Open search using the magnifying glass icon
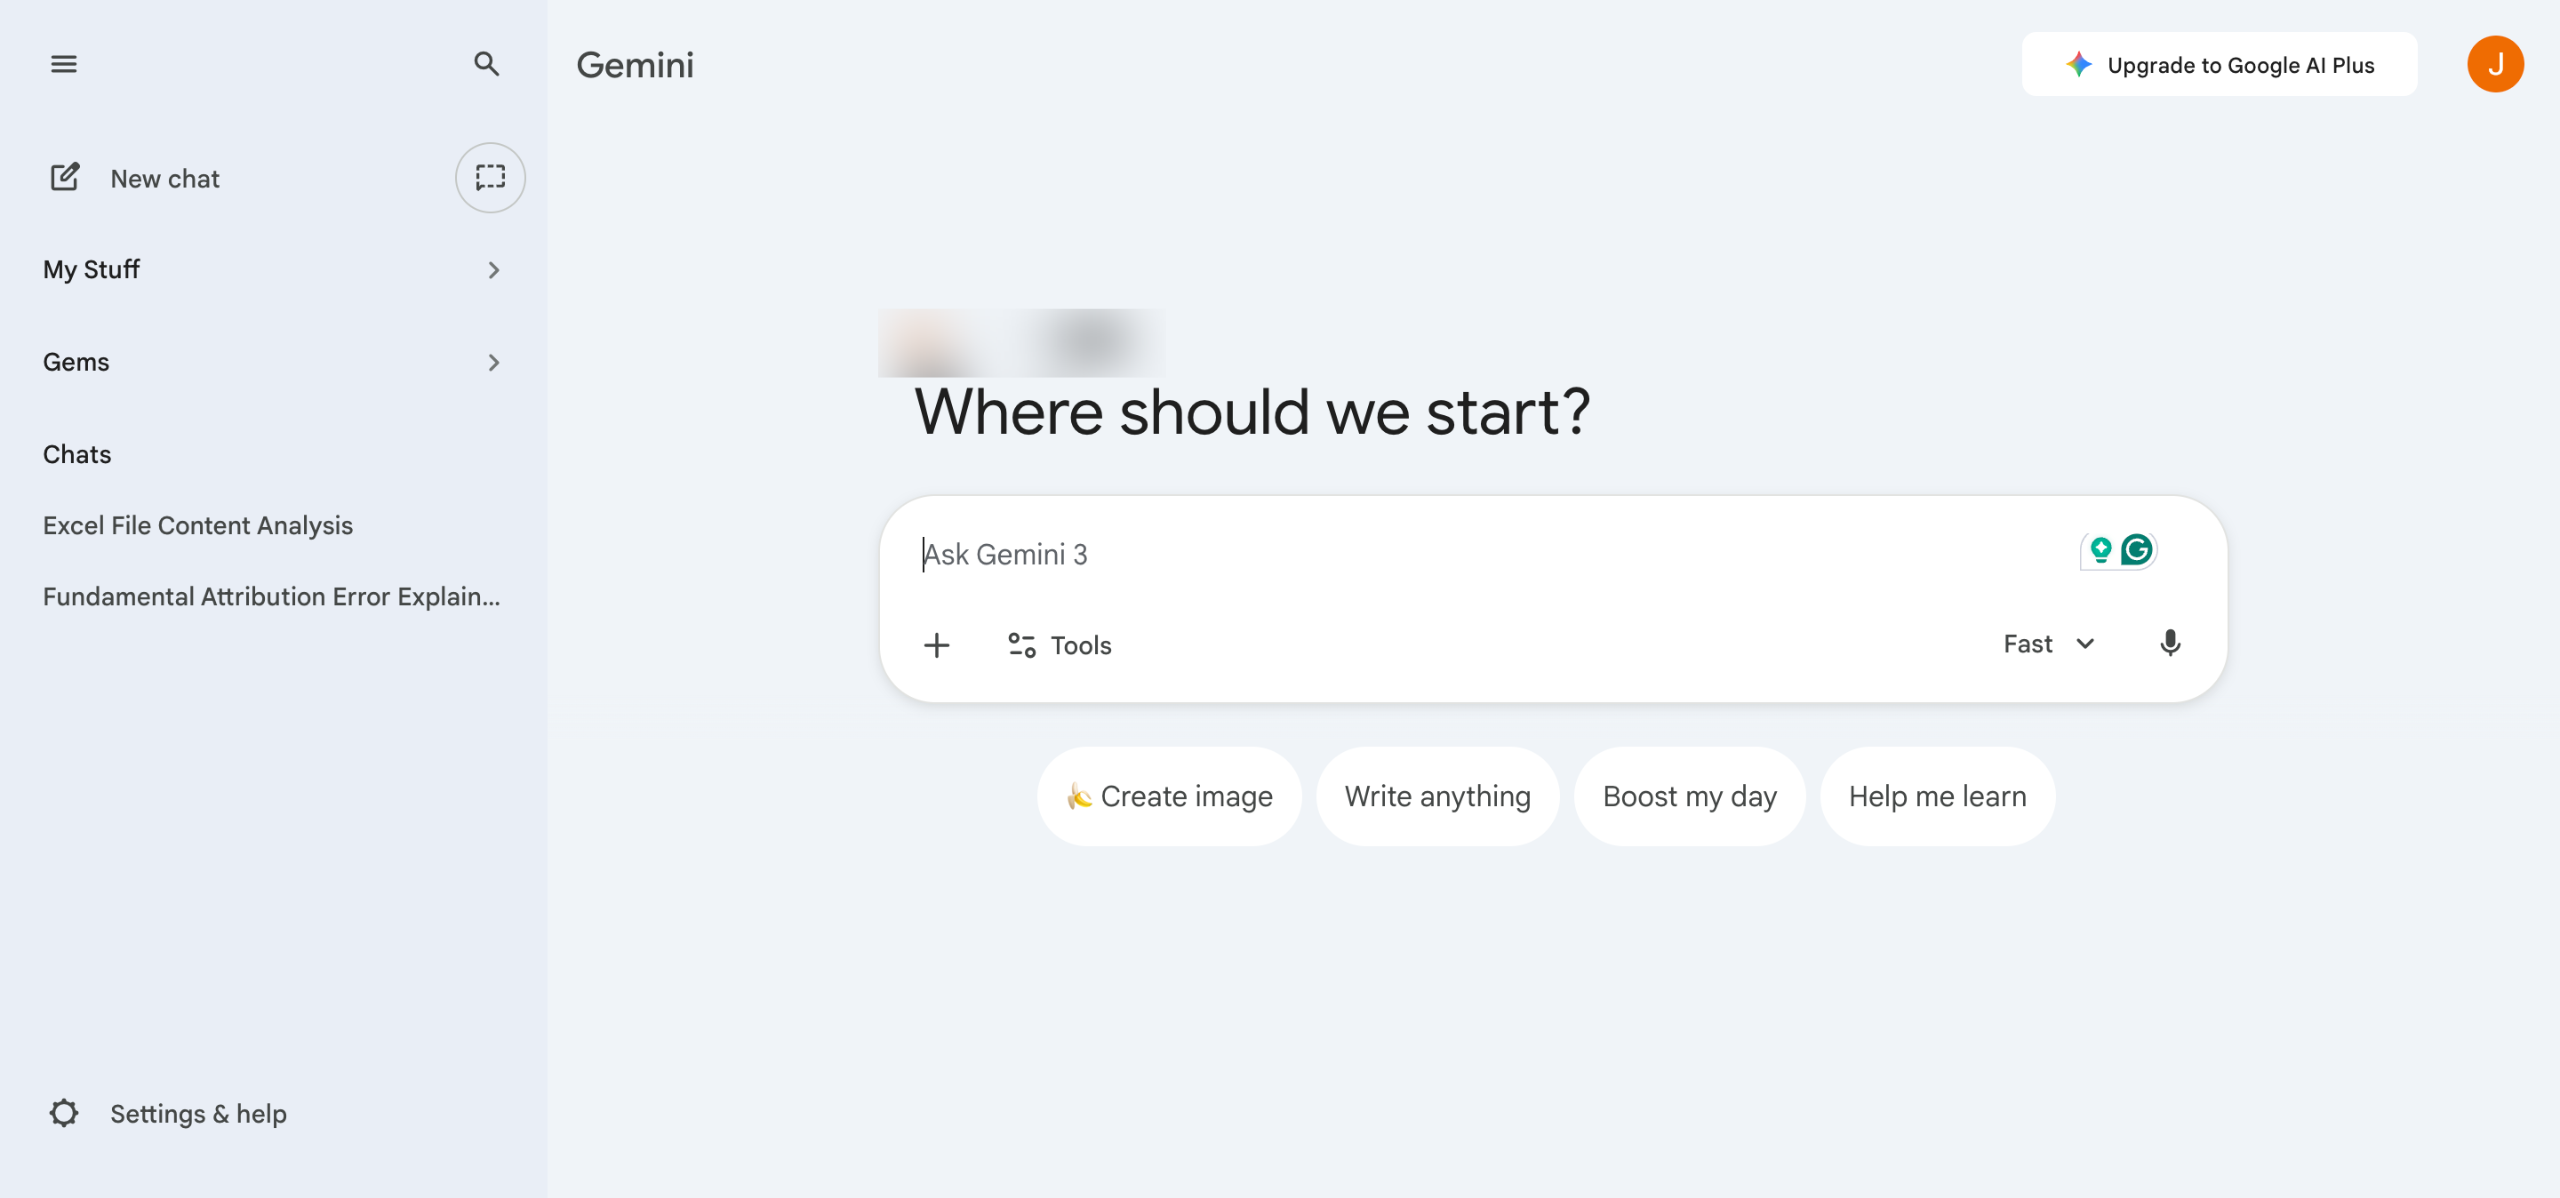This screenshot has height=1198, width=2560. pos(486,64)
